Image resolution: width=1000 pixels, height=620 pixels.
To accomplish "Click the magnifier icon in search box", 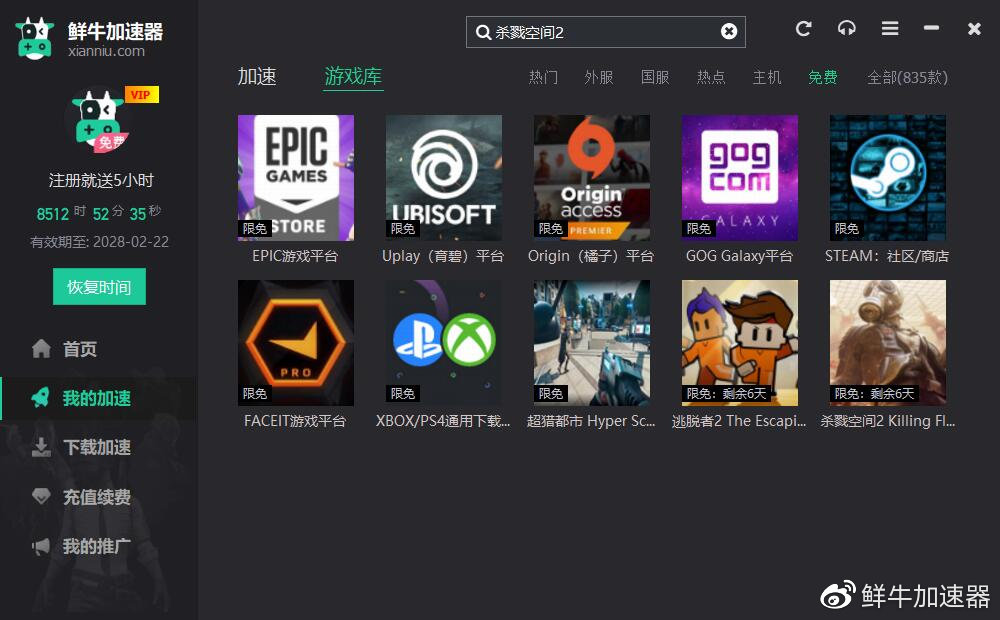I will [x=484, y=31].
